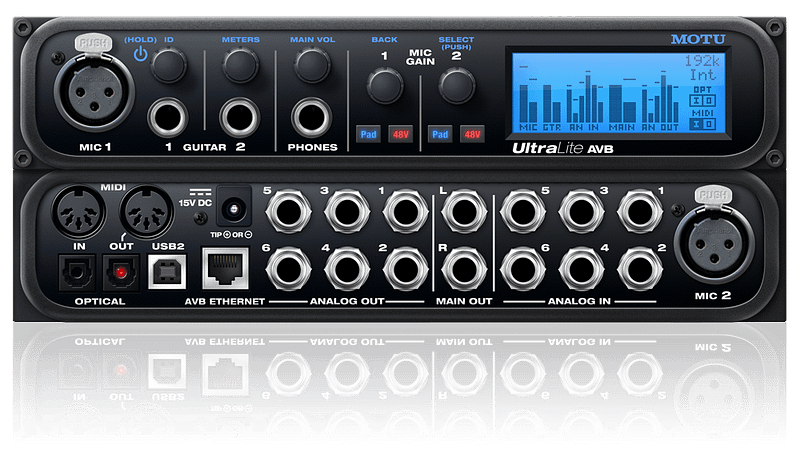
Task: Click the Guitar 1 input jack
Action: tap(169, 117)
